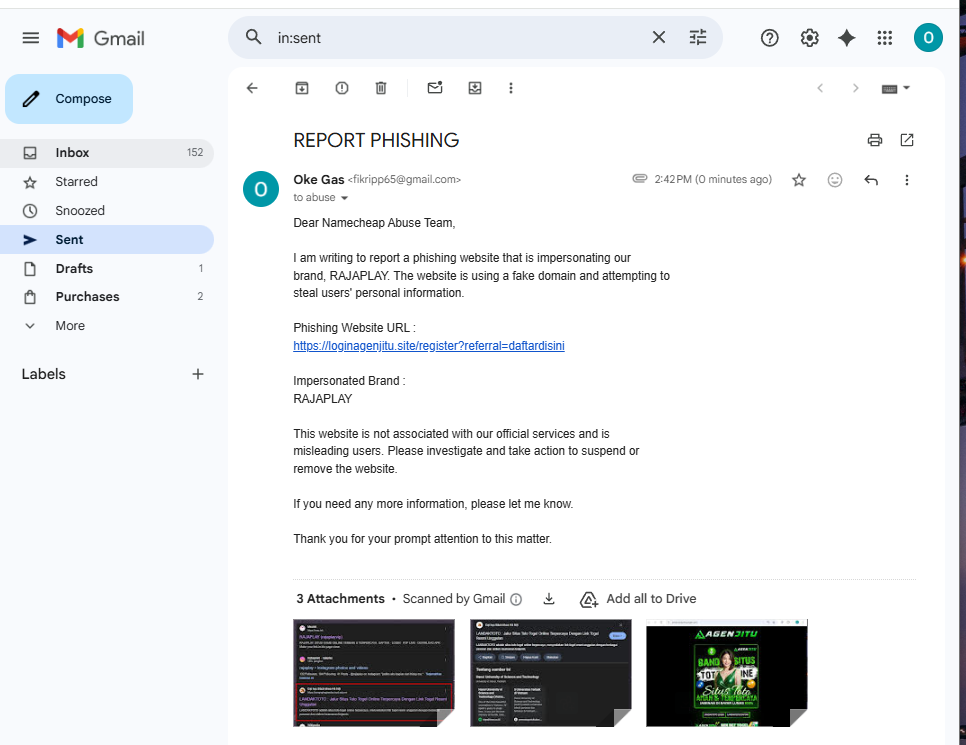Viewport: 966px width, 745px height.
Task: Reply to this email
Action: pos(871,180)
